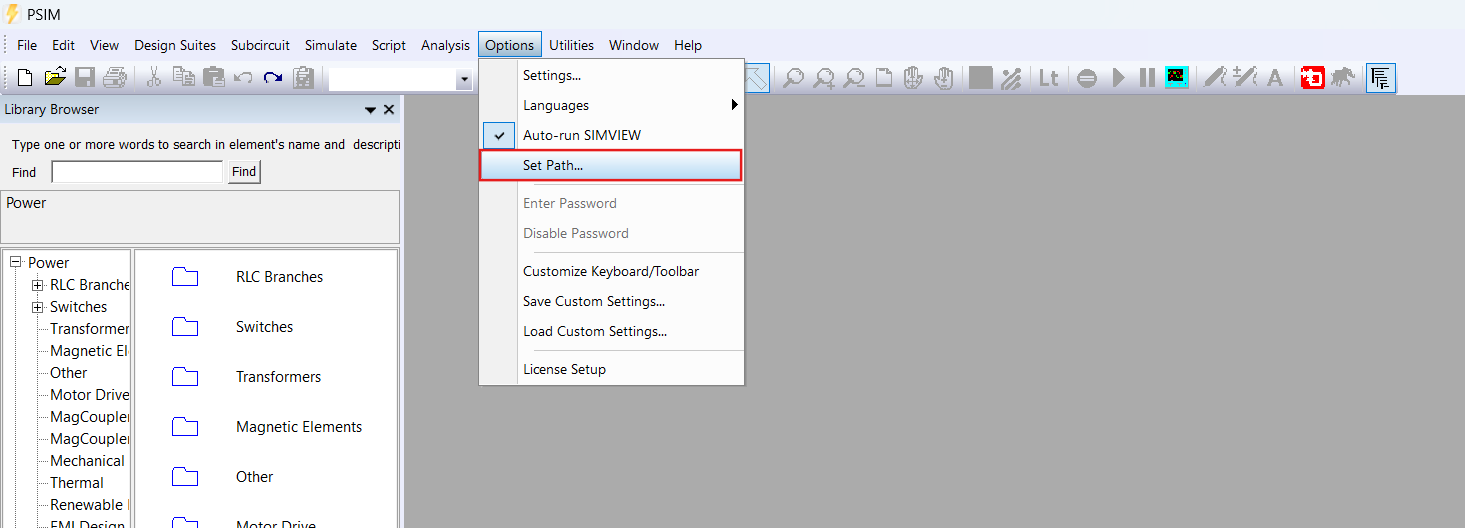The width and height of the screenshot is (1465, 528).
Task: Click the Run Simulation play icon
Action: pos(1119,78)
